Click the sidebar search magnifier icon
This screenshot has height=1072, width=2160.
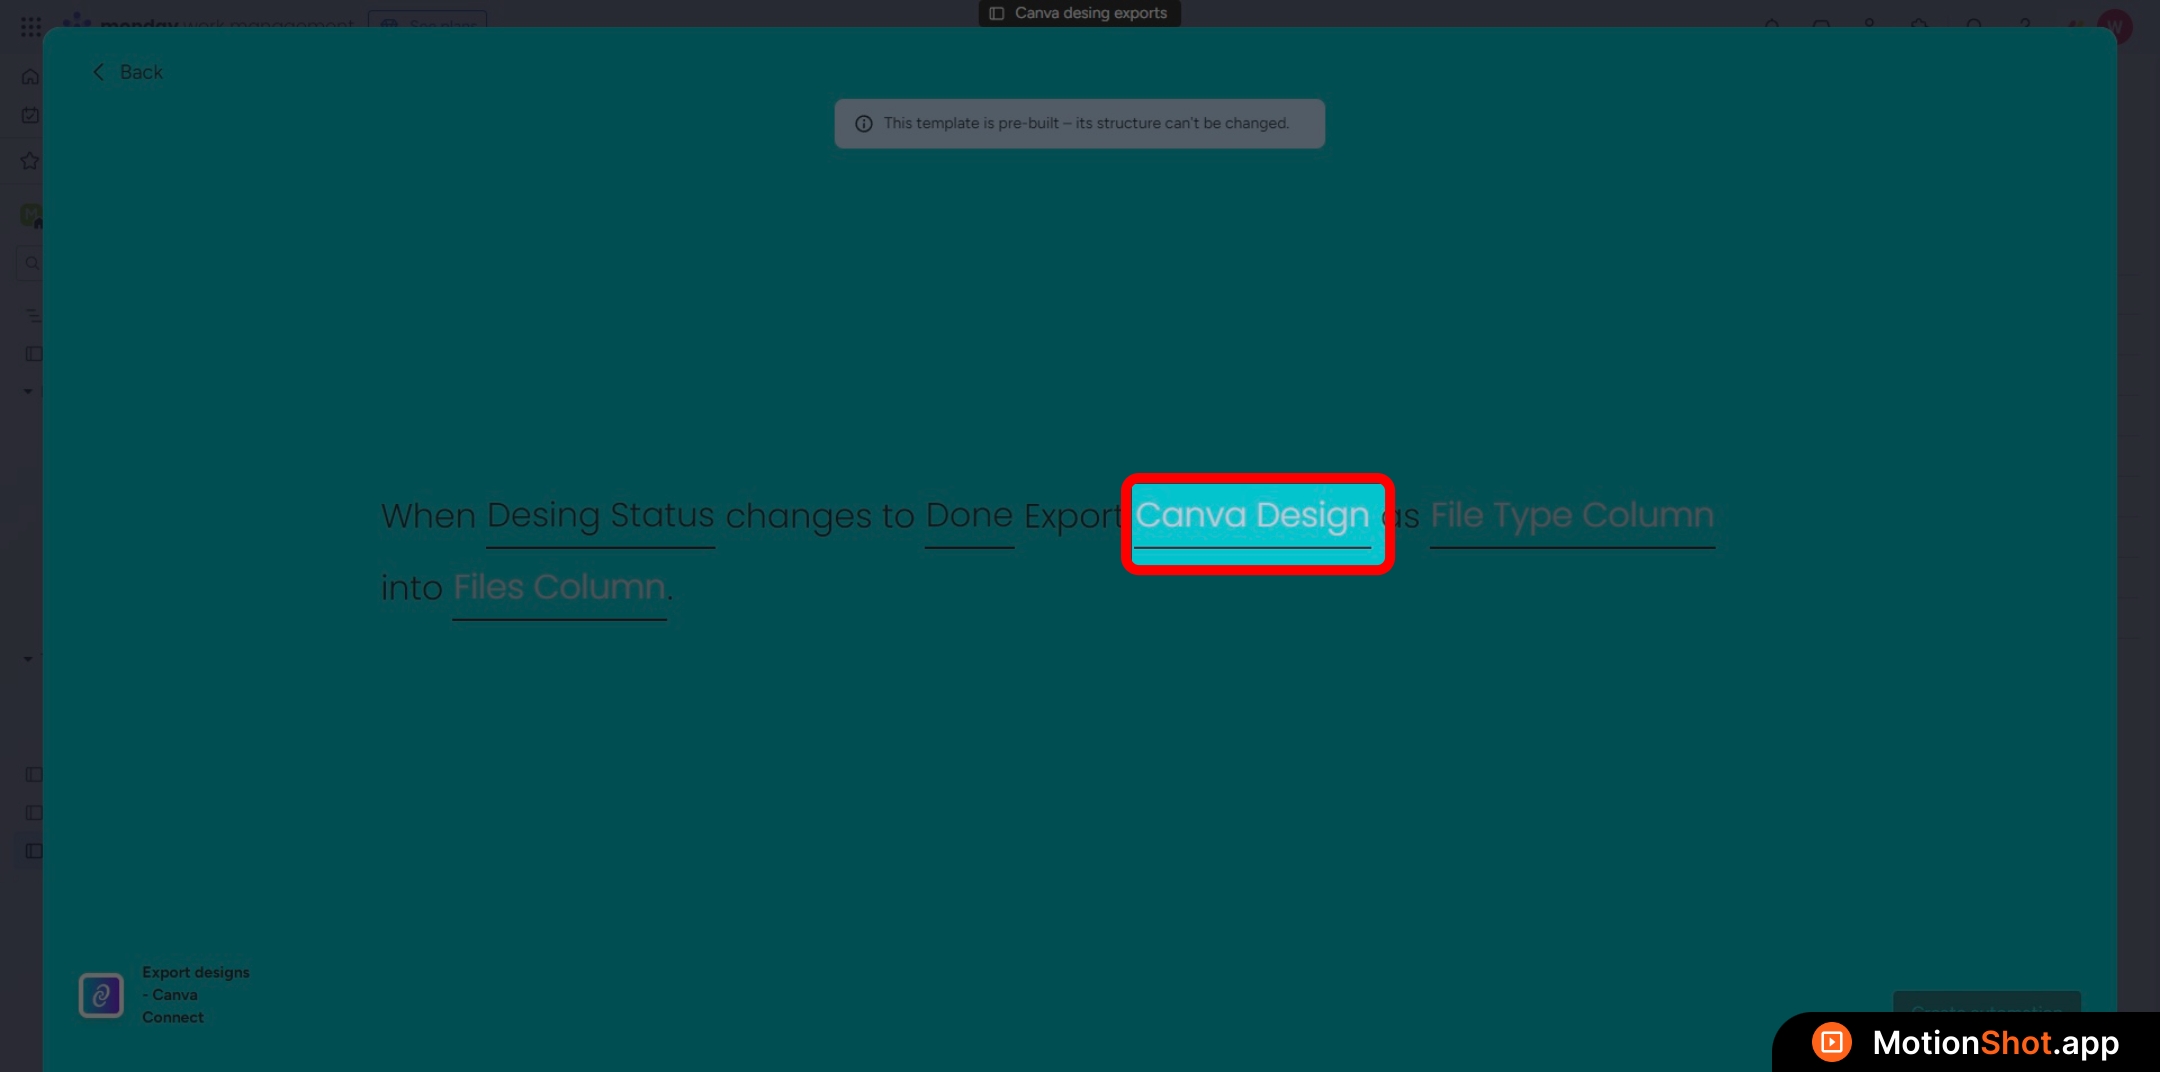coord(32,263)
